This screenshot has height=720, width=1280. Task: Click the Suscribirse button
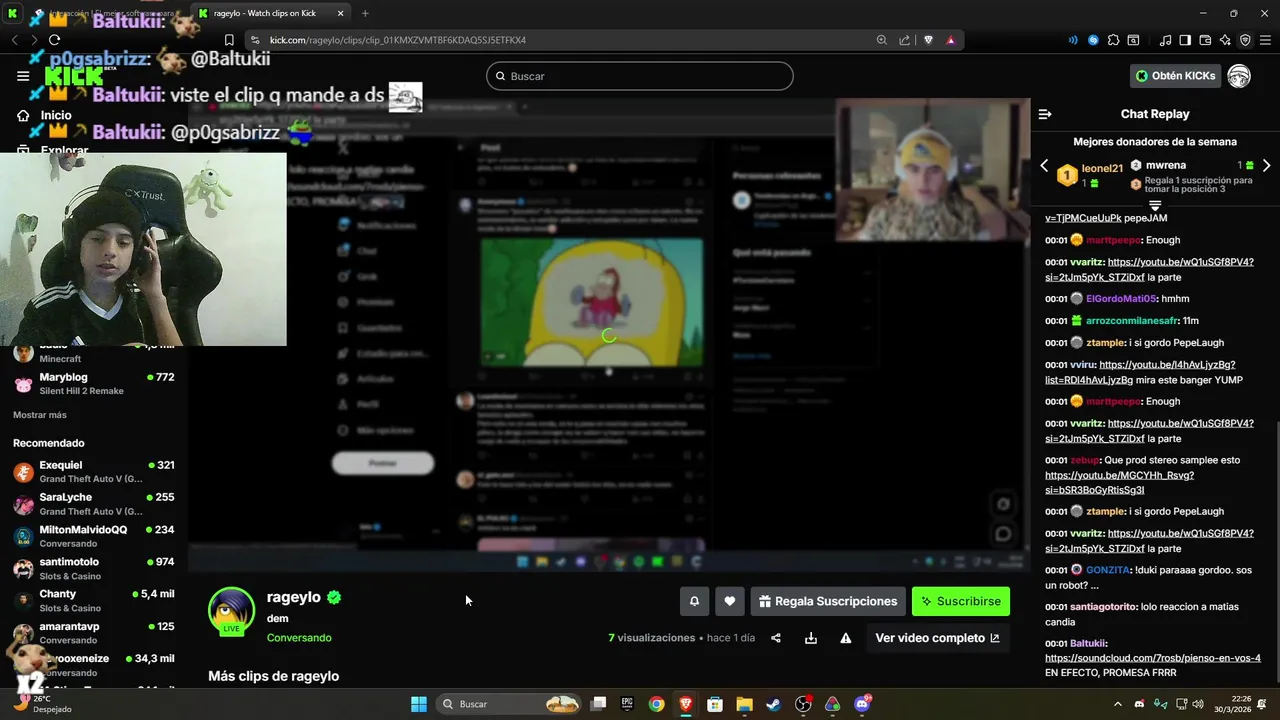coord(961,601)
